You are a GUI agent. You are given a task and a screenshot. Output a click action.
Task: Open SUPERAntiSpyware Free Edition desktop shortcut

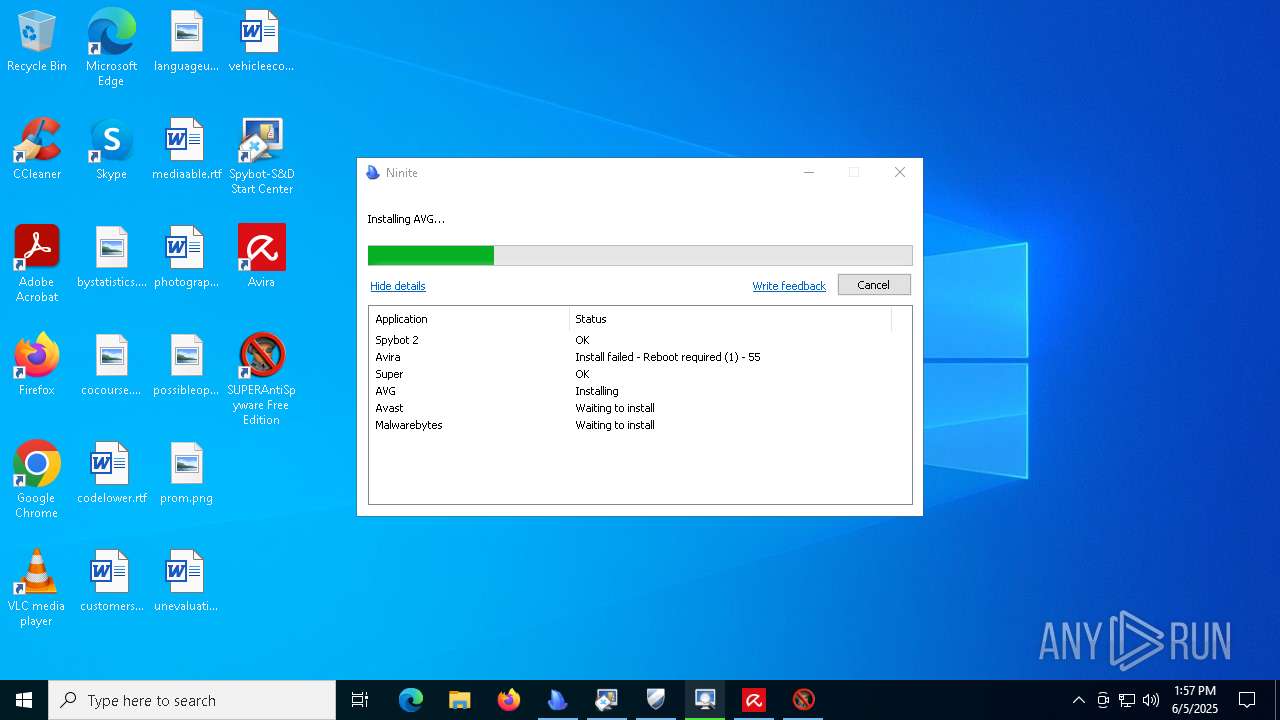261,380
